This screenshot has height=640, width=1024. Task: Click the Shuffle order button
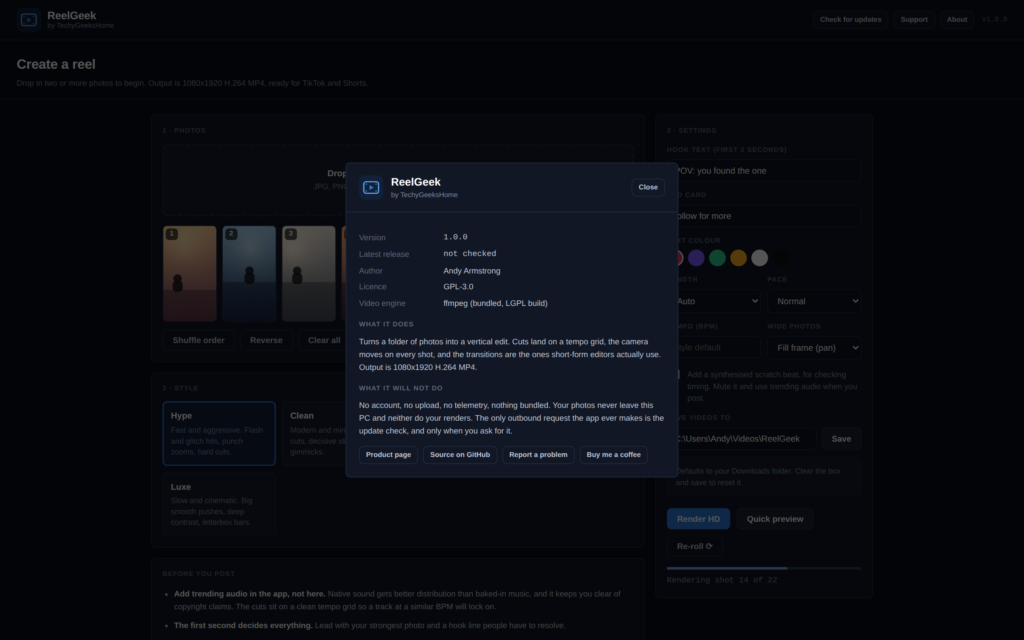pyautogui.click(x=199, y=340)
